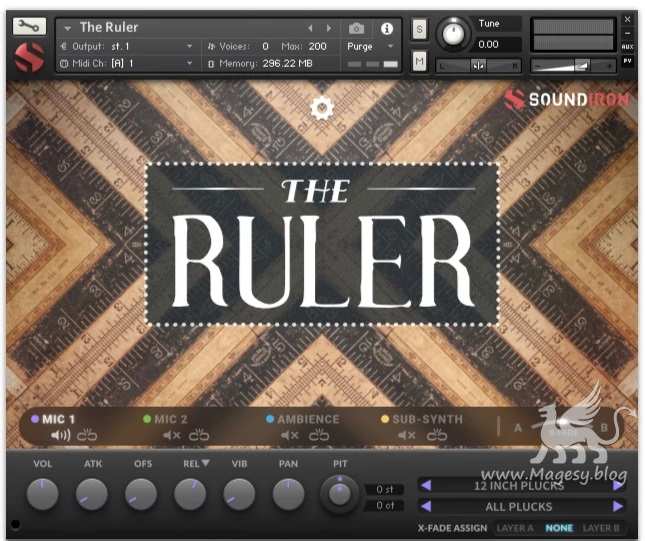The height and width of the screenshot is (541, 645).
Task: Open the REL dropdown arrow
Action: [205, 463]
